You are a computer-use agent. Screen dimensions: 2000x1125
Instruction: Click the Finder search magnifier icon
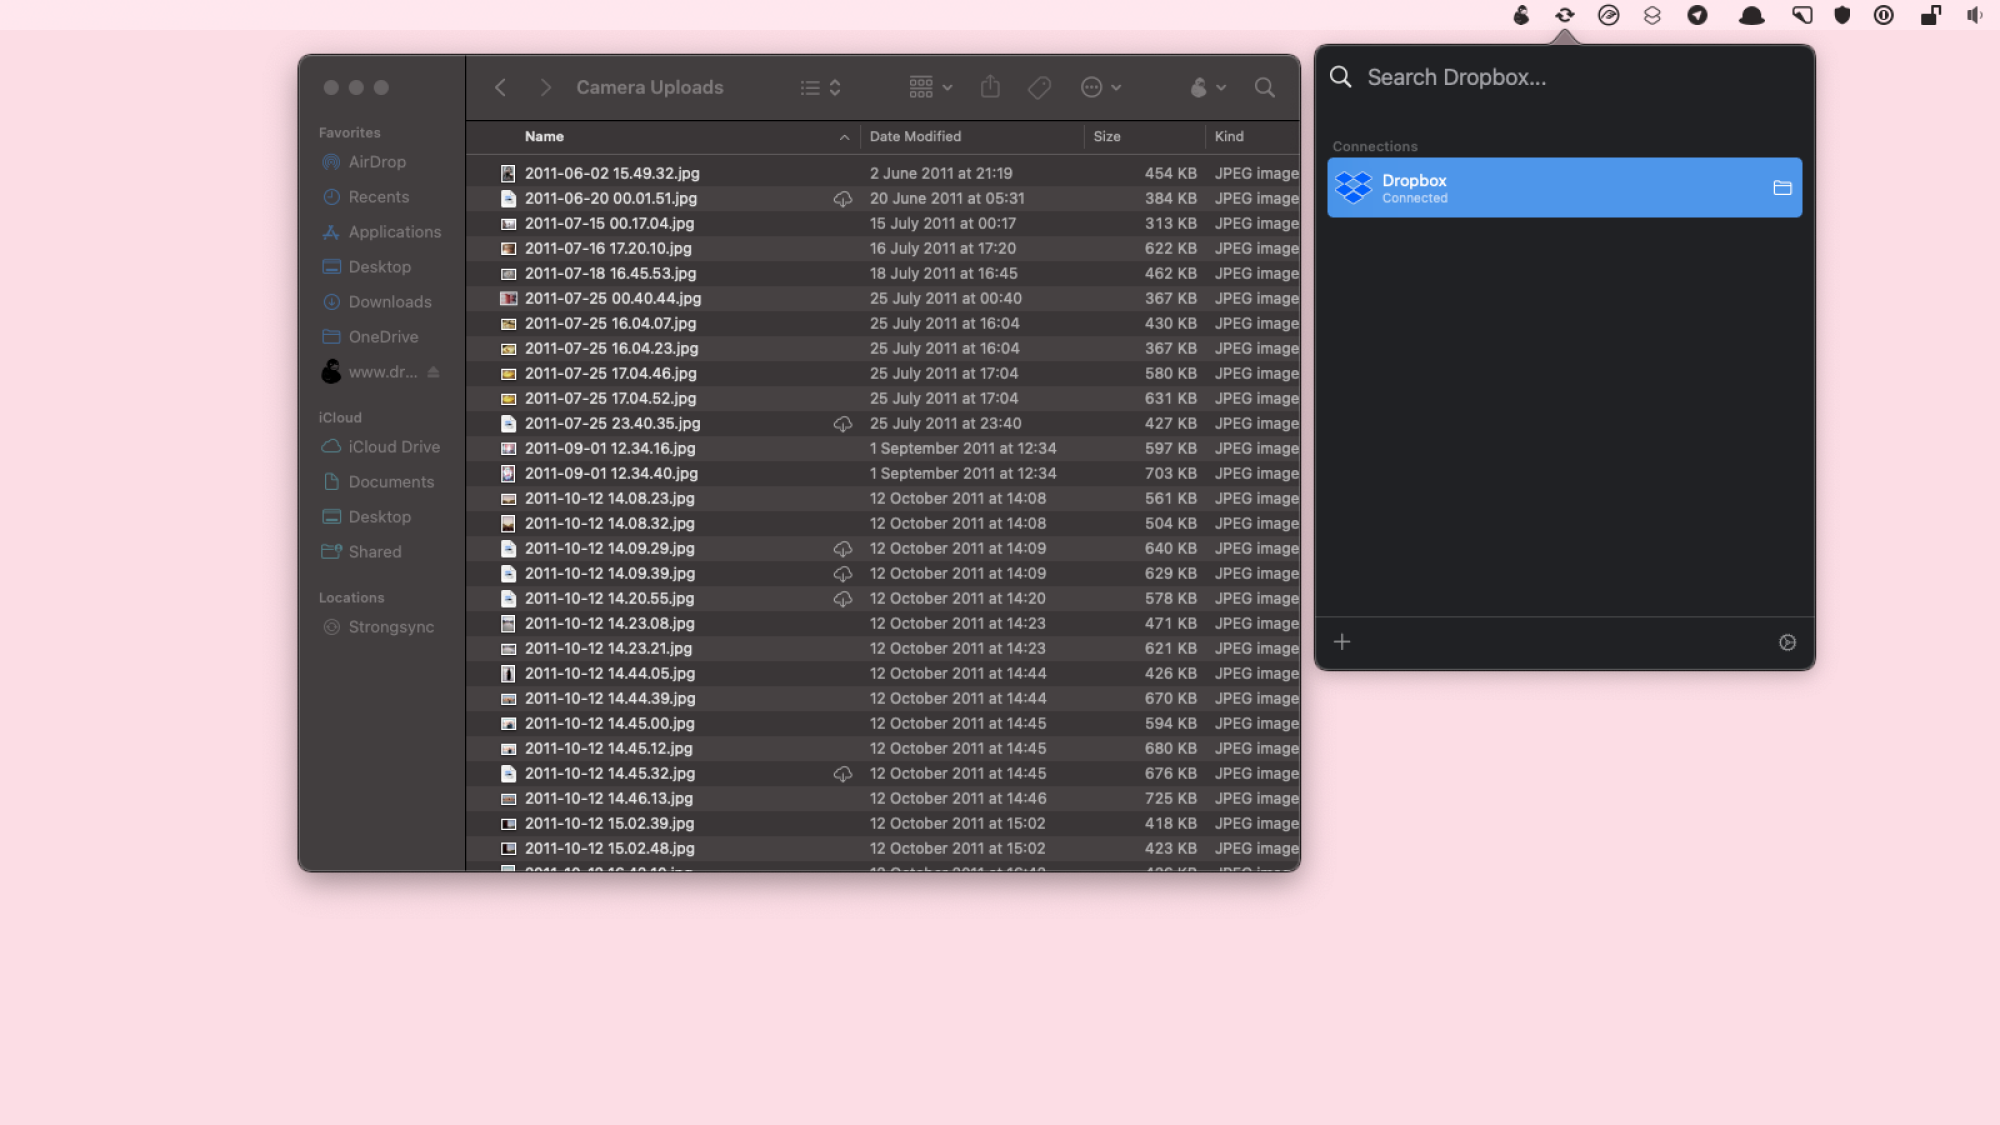[1264, 88]
